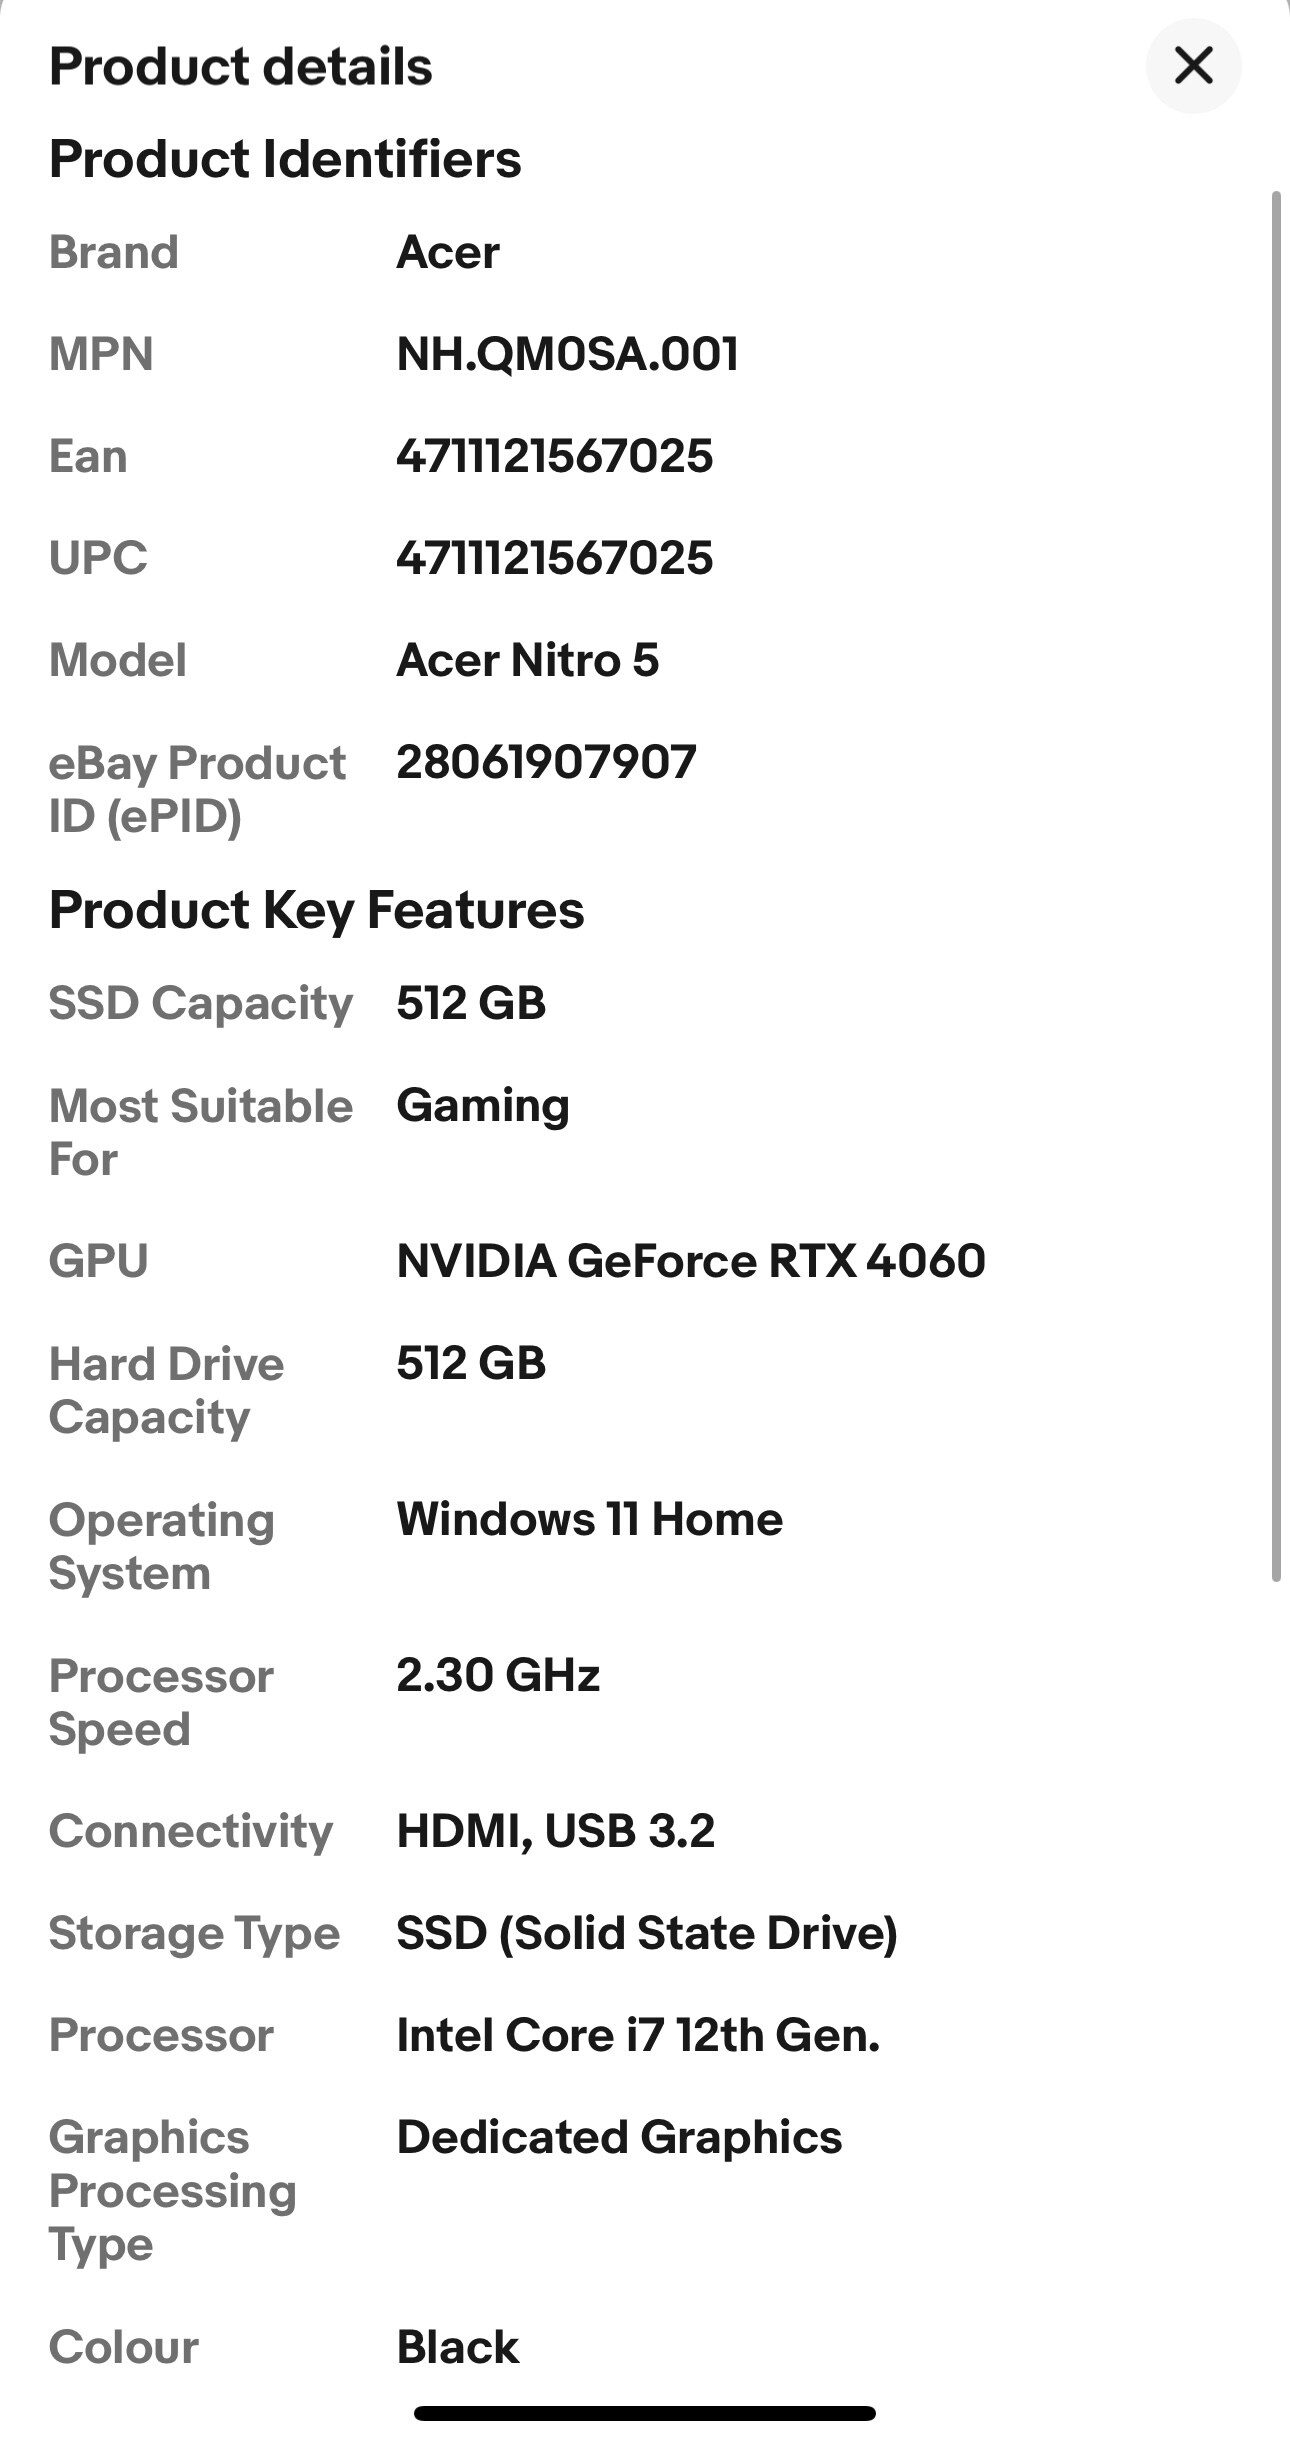Tap the vertical scrollbar on right edge

pos(1276,886)
